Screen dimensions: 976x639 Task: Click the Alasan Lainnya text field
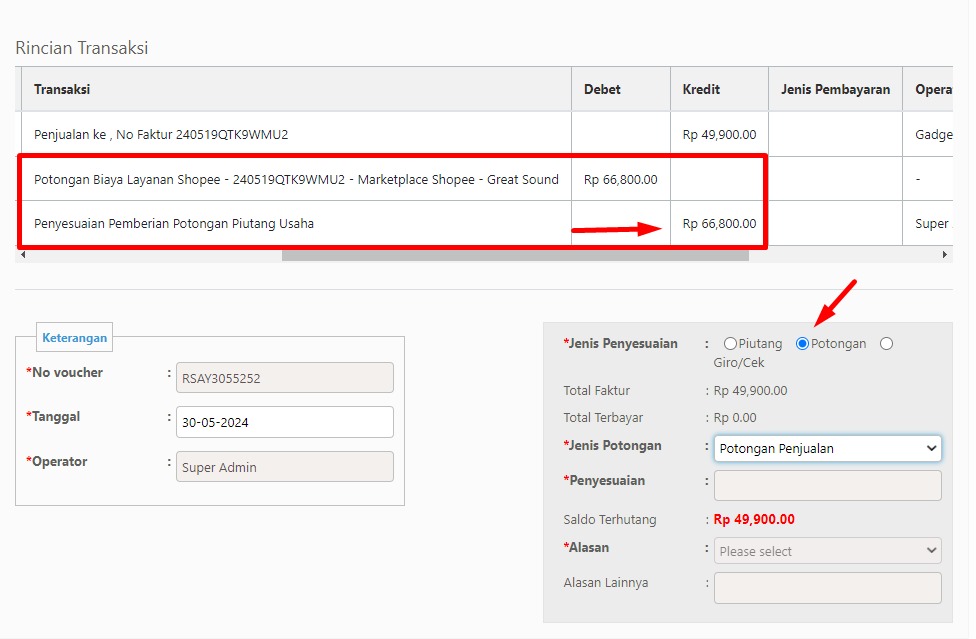click(x=827, y=588)
